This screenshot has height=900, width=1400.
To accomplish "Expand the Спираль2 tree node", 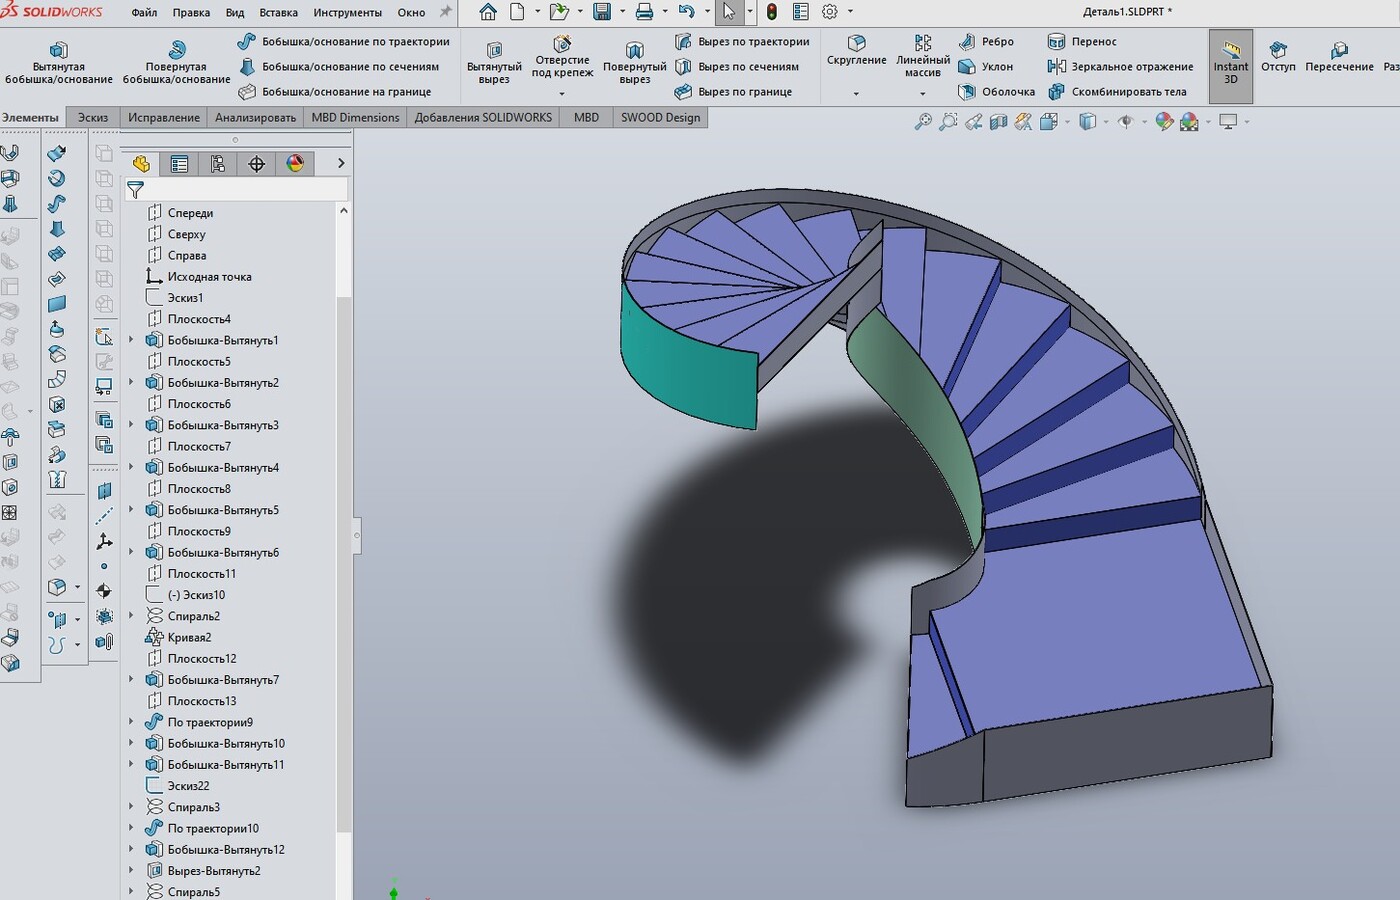I will (x=131, y=616).
